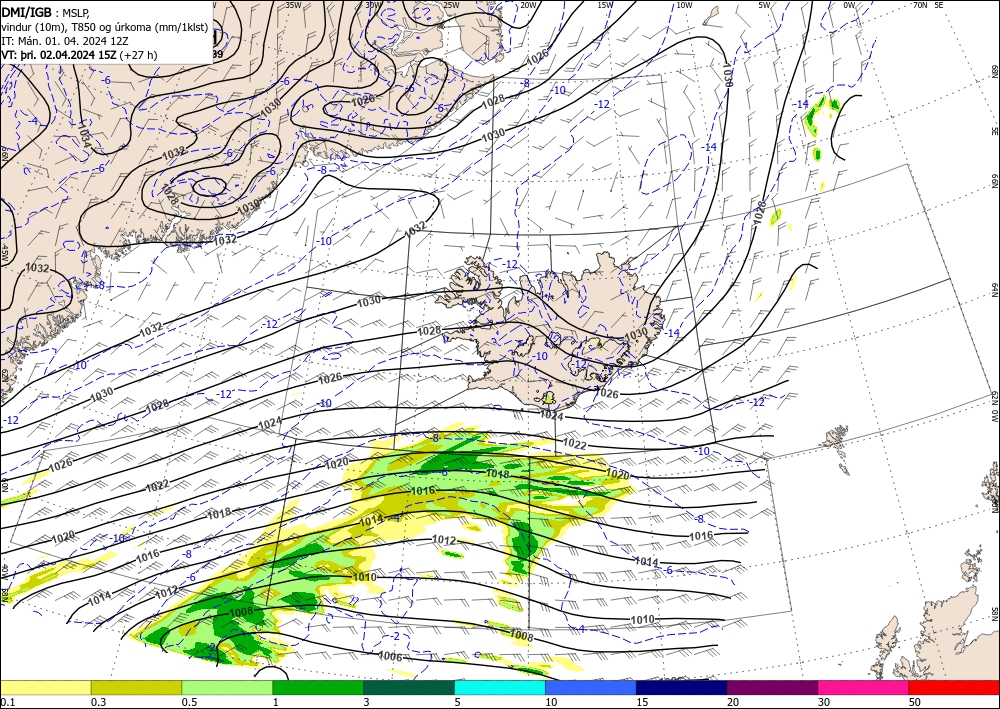Click the "64N" latitude label
Viewport: 1000px width, 709px height.
tap(994, 290)
